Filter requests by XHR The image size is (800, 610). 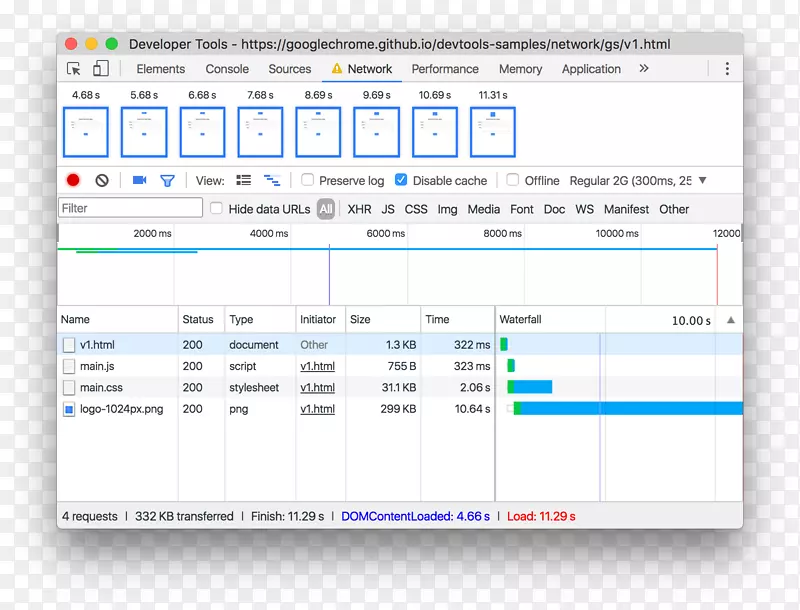359,209
